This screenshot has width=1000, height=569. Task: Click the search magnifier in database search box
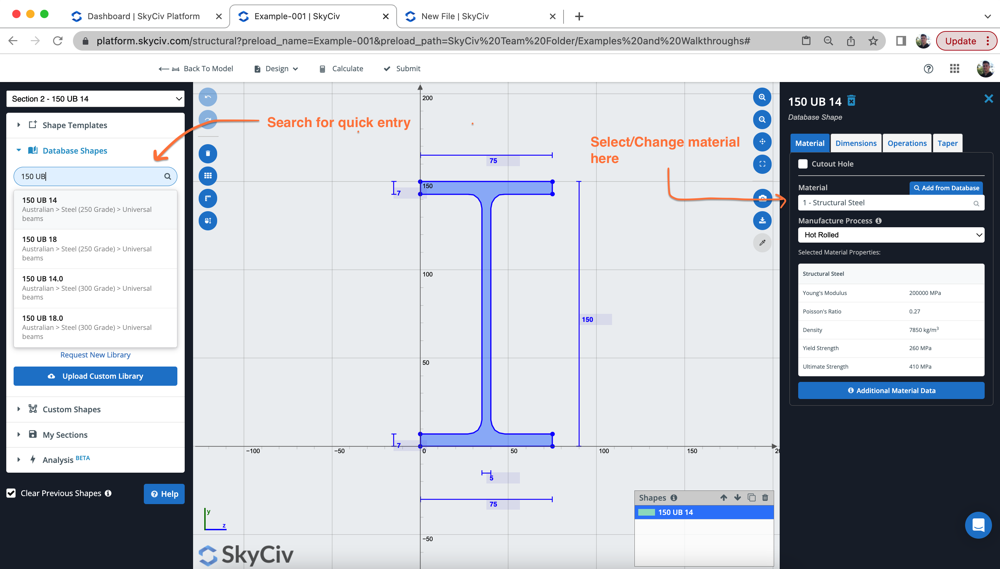pos(168,177)
